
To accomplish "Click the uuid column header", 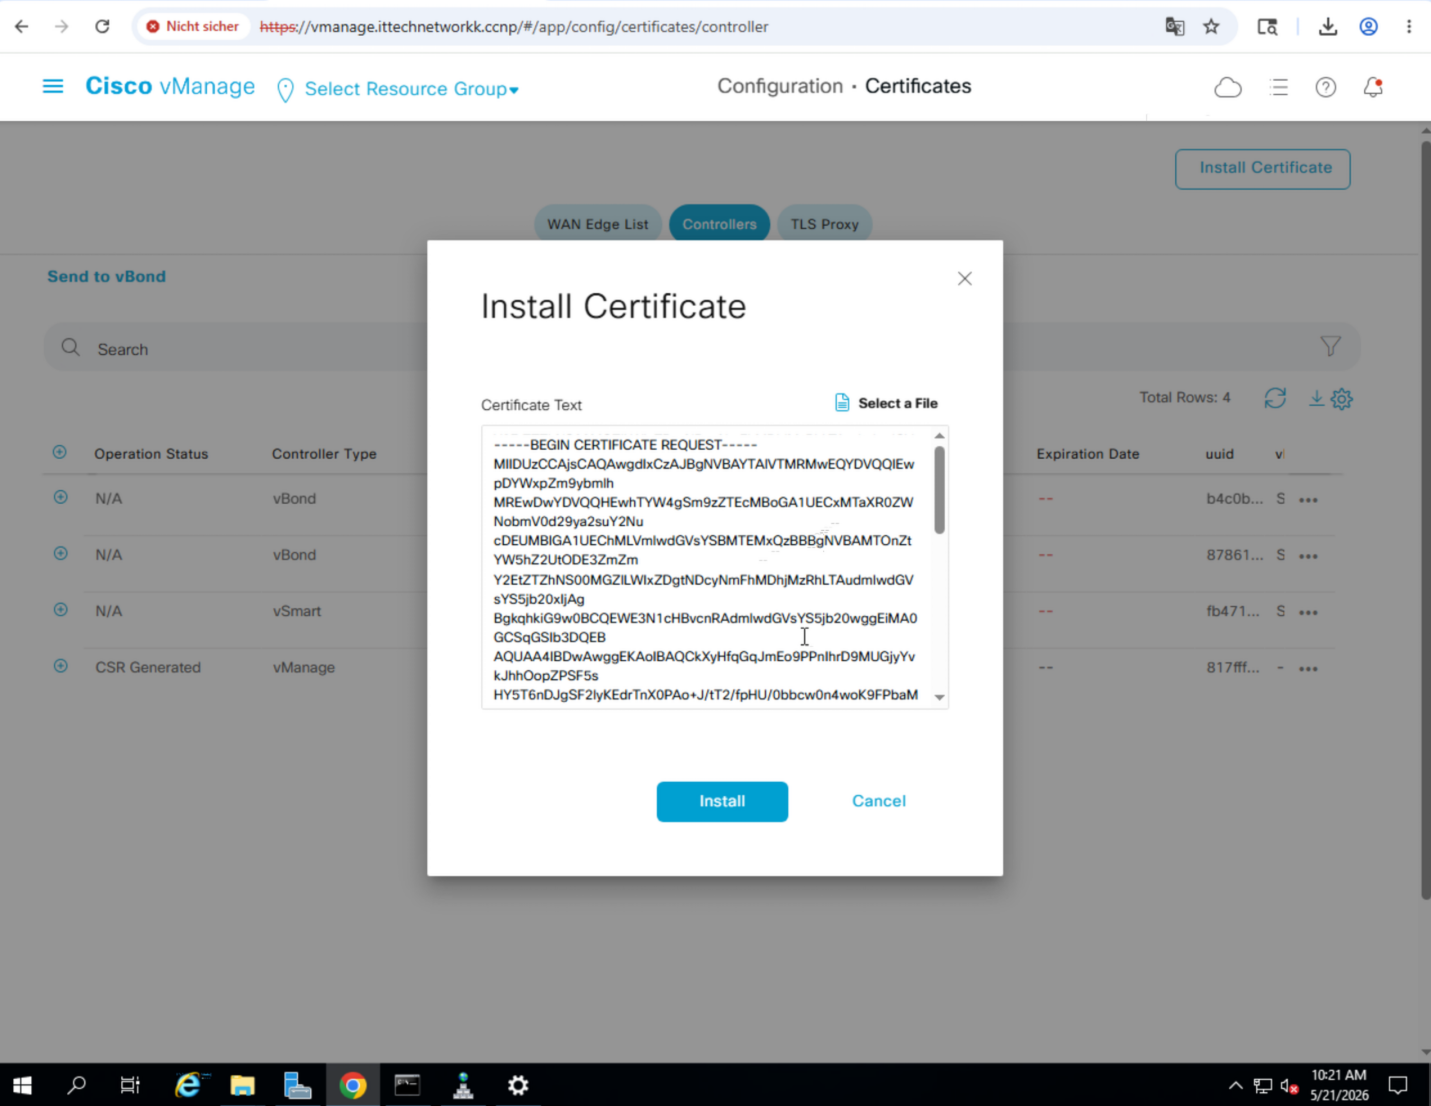I will (1219, 454).
